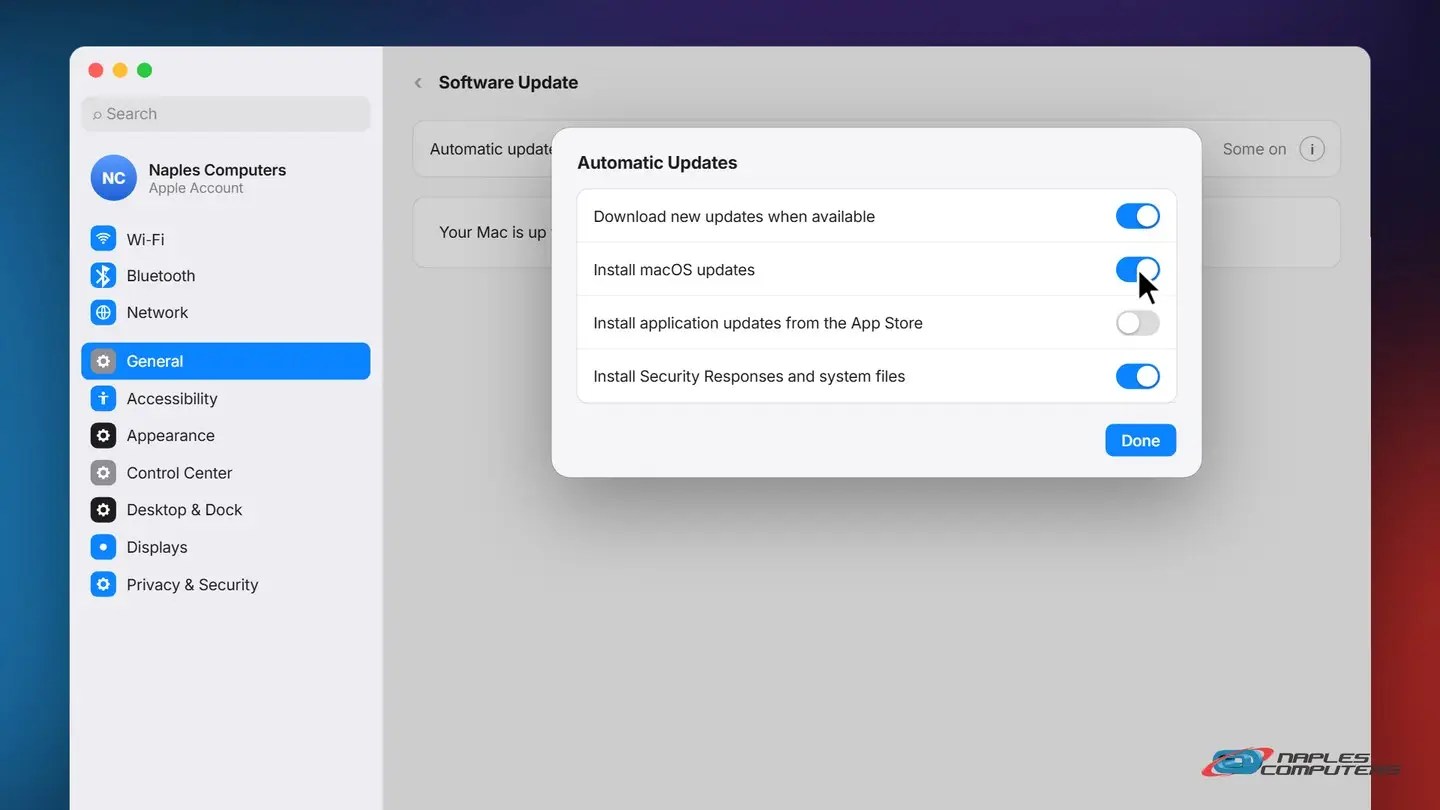Screen dimensions: 1440x810
Task: Disable the Install macOS updates switch
Action: [1138, 269]
